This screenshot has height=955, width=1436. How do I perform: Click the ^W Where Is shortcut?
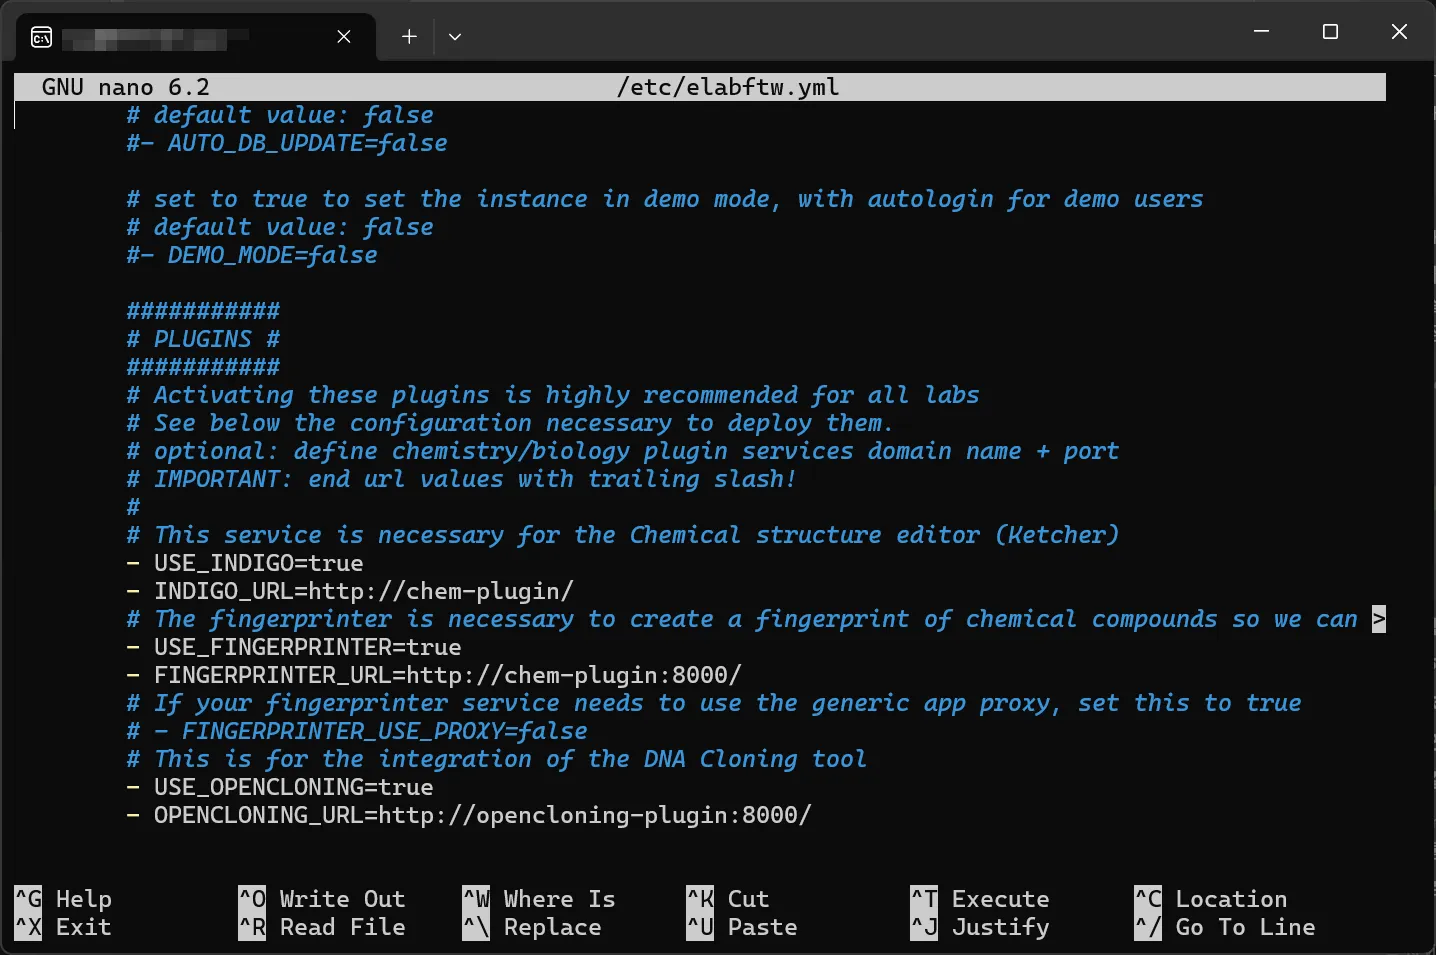[540, 899]
